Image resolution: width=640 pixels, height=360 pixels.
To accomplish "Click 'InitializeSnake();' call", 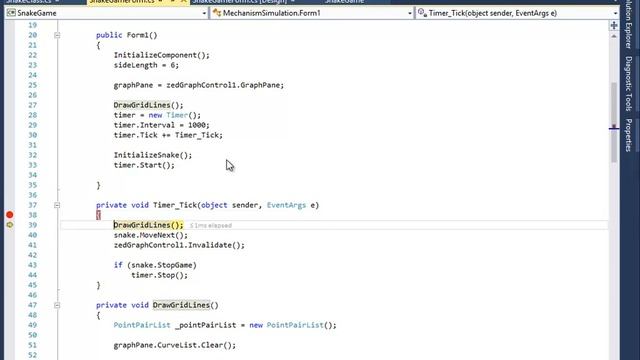I will coord(153,155).
